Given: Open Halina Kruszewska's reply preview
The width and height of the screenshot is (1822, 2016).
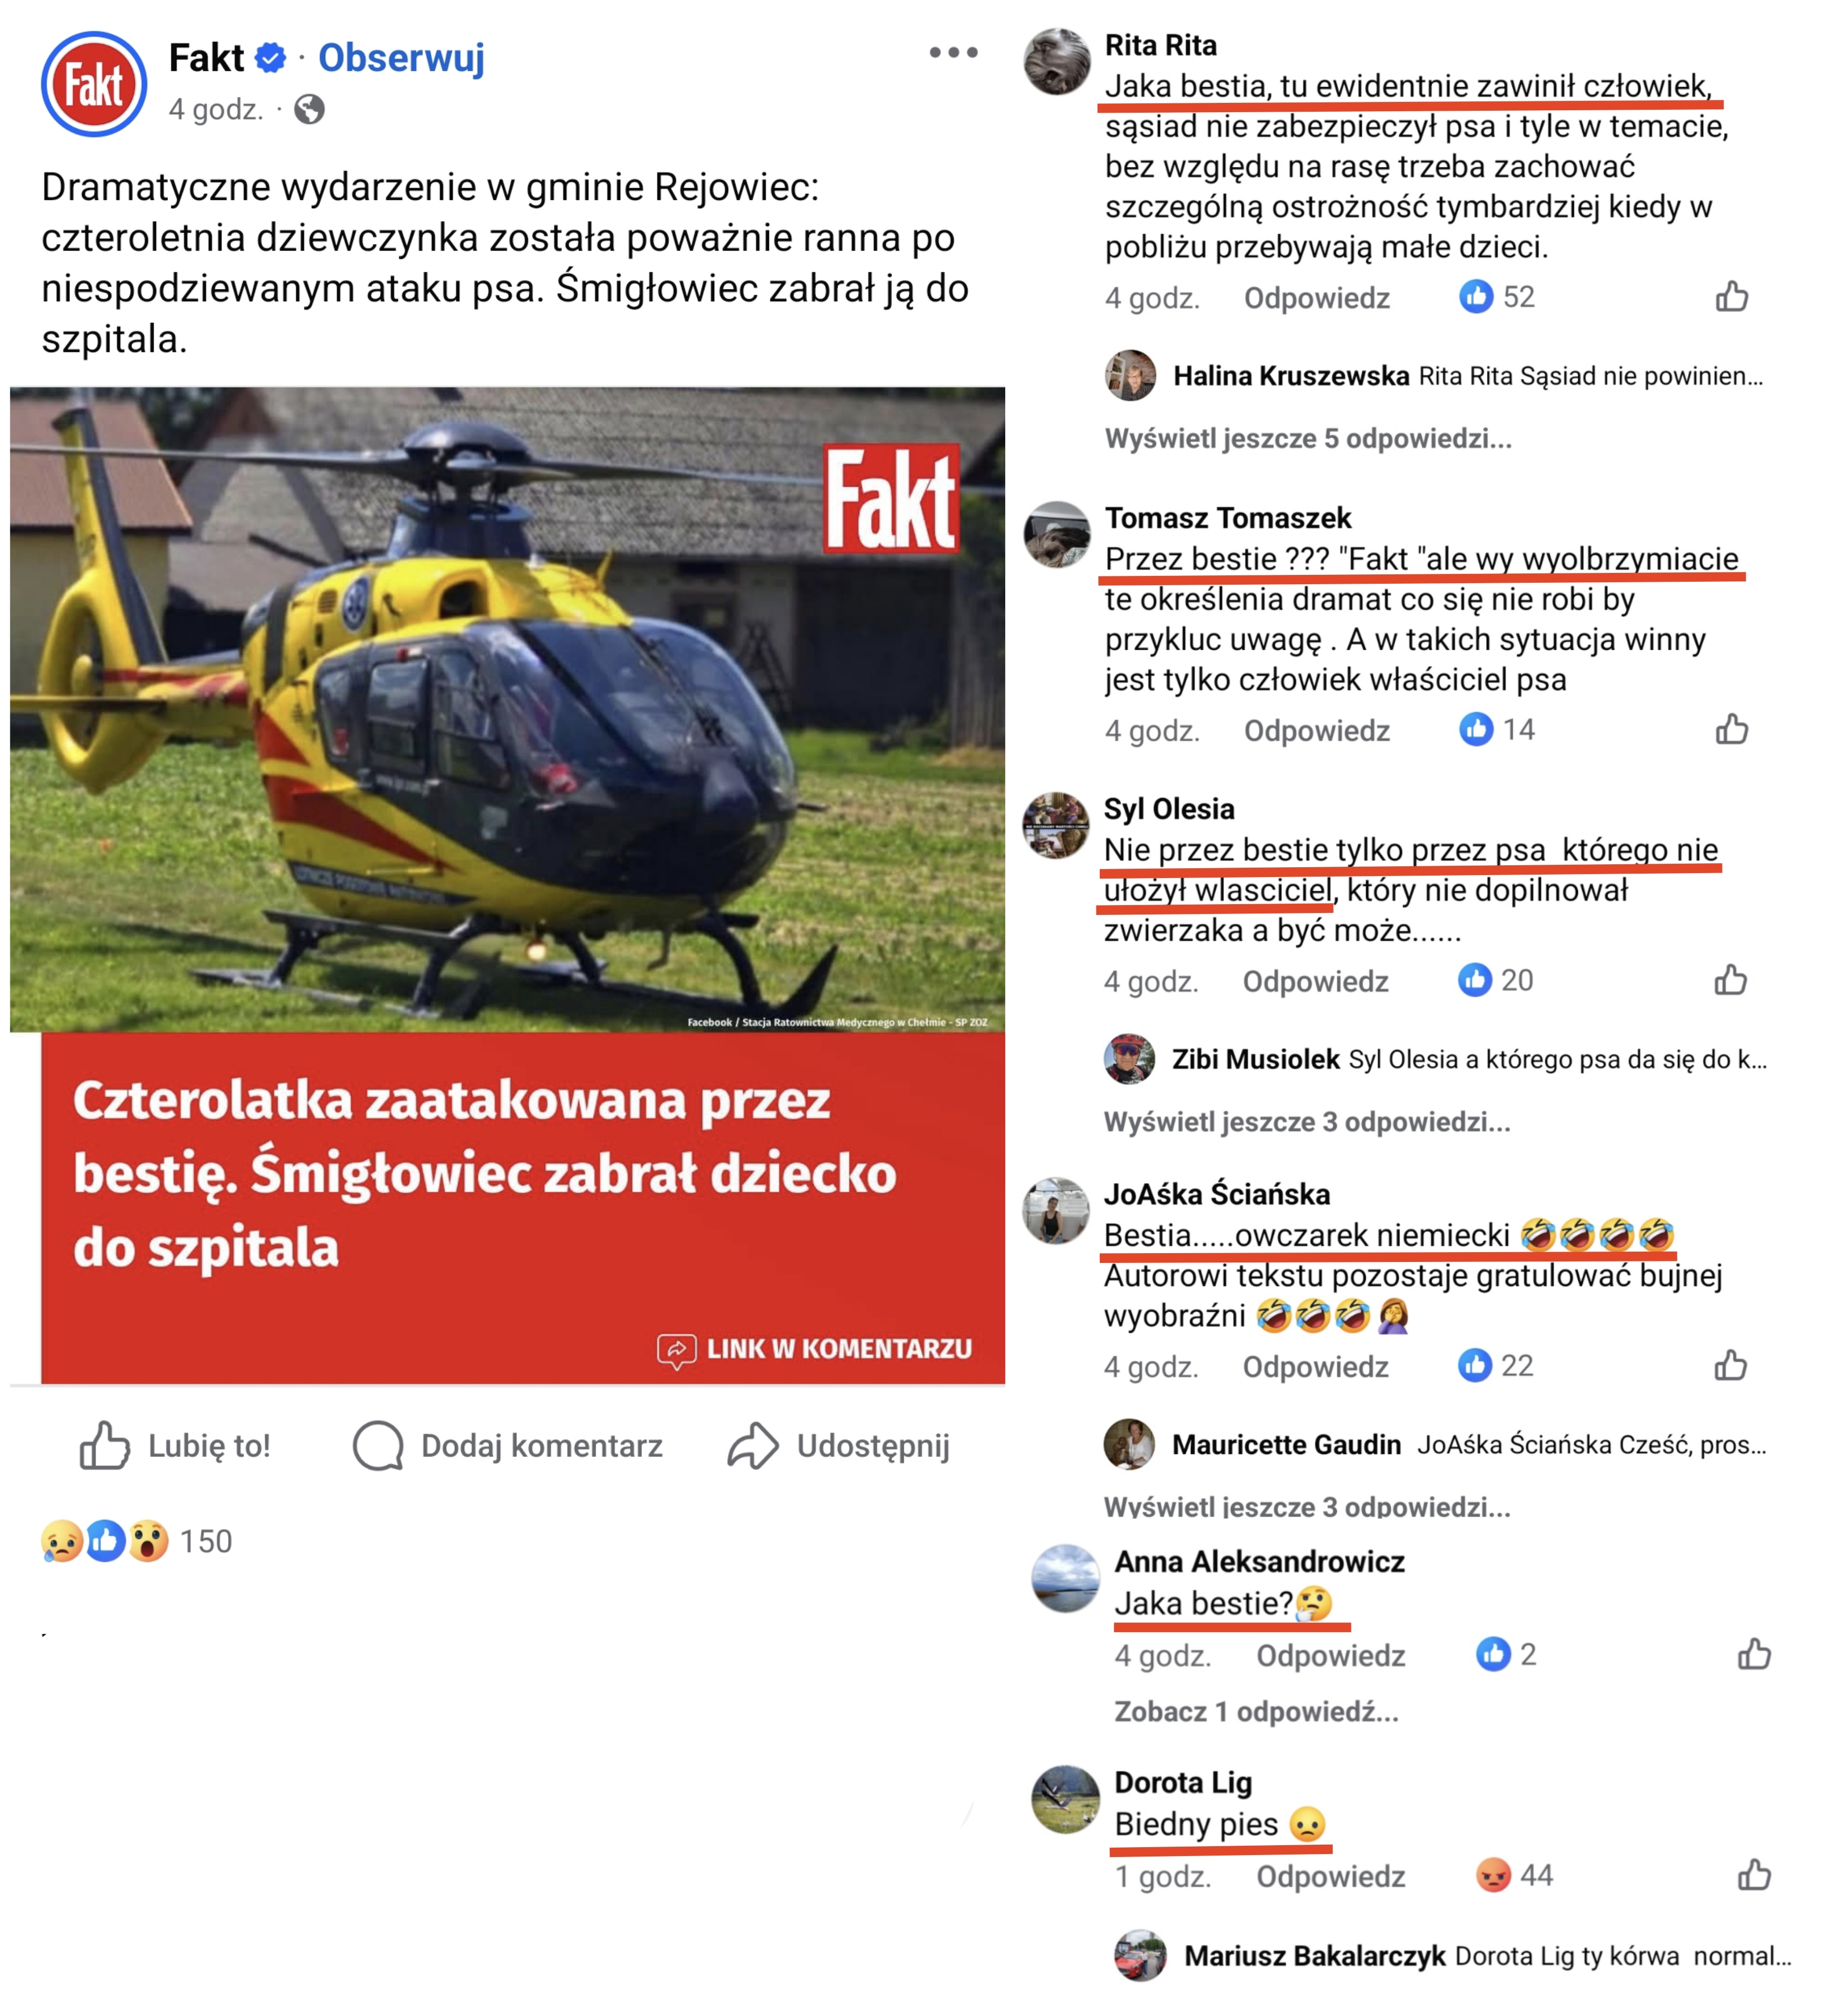Looking at the screenshot, I should 1434,376.
